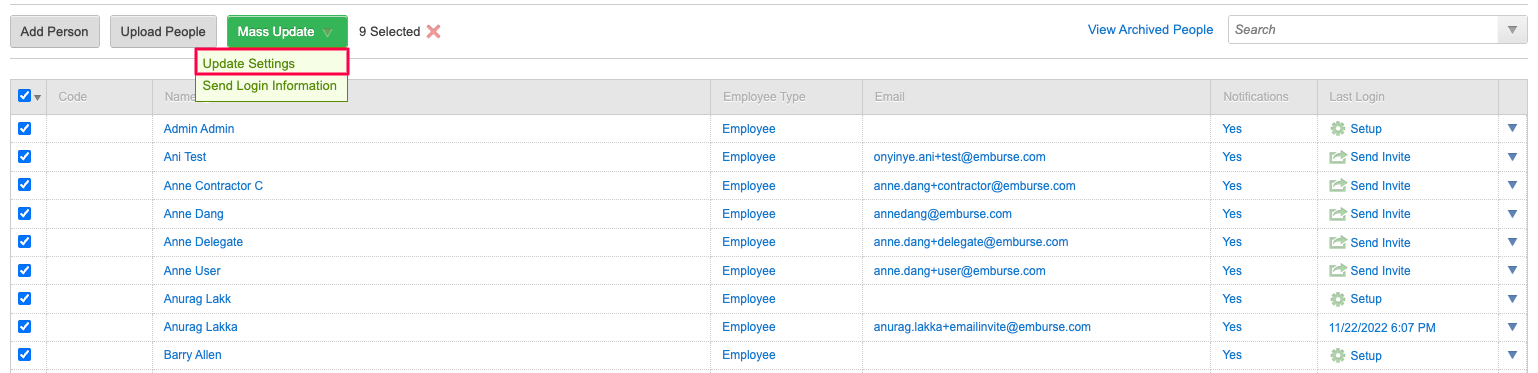Expand the row actions arrow for Admin Admin
The image size is (1538, 373).
(1512, 128)
